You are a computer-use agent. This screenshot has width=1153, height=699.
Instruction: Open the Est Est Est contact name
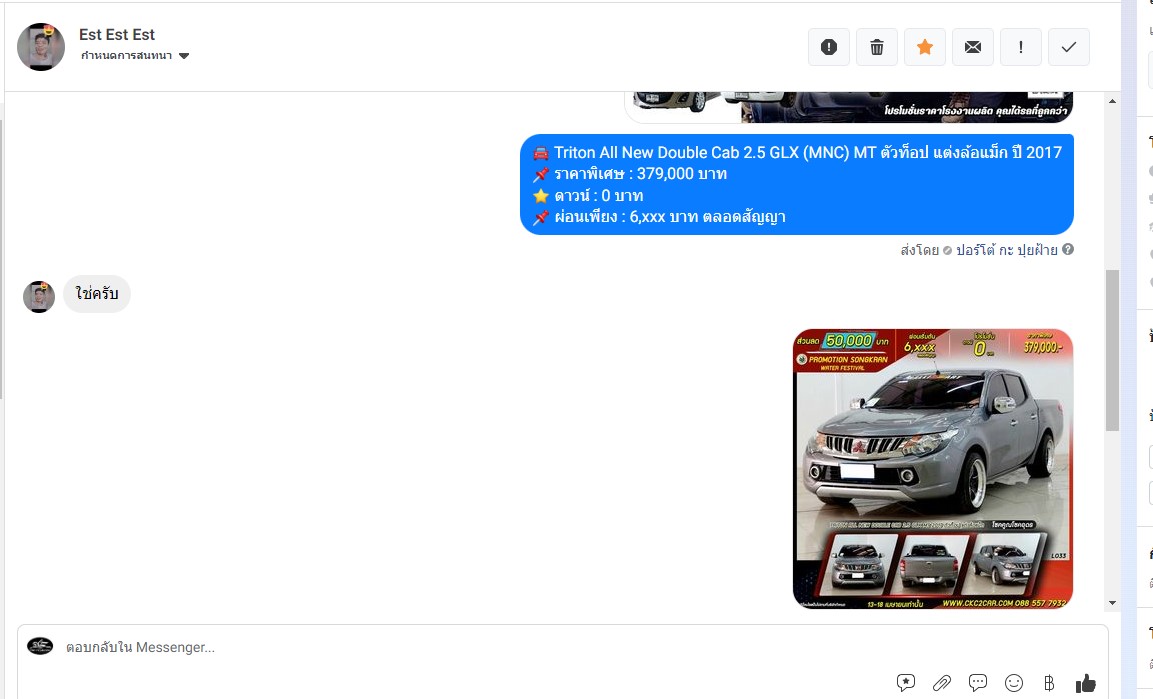click(x=117, y=35)
